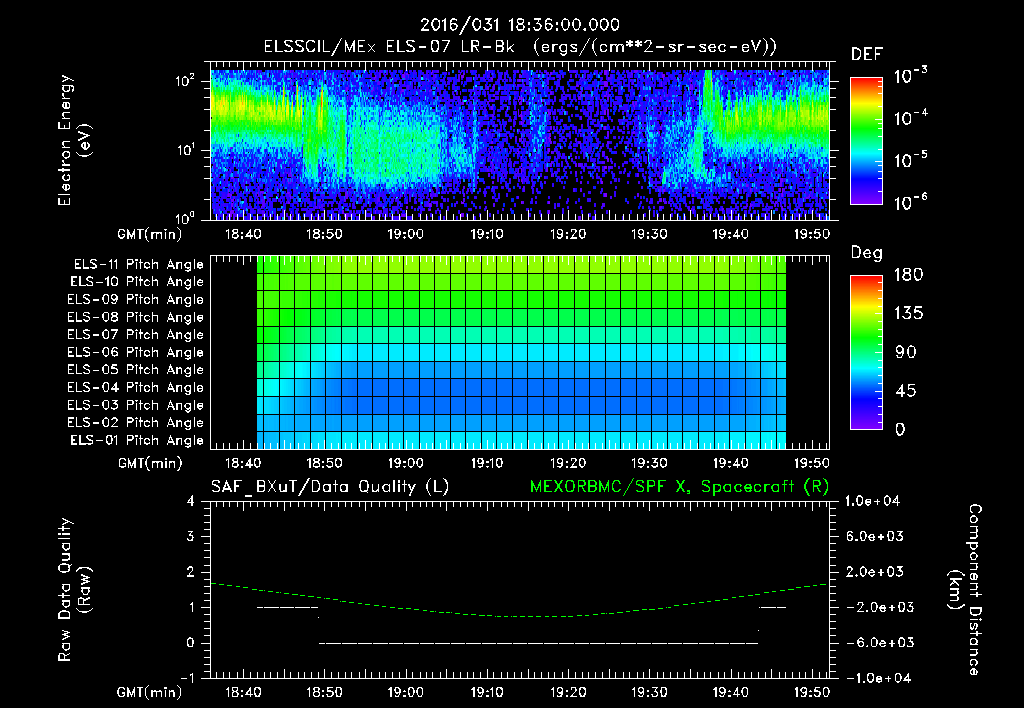1024x708 pixels.
Task: Click 19:10 tick label under bottom panel
Action: click(x=487, y=692)
